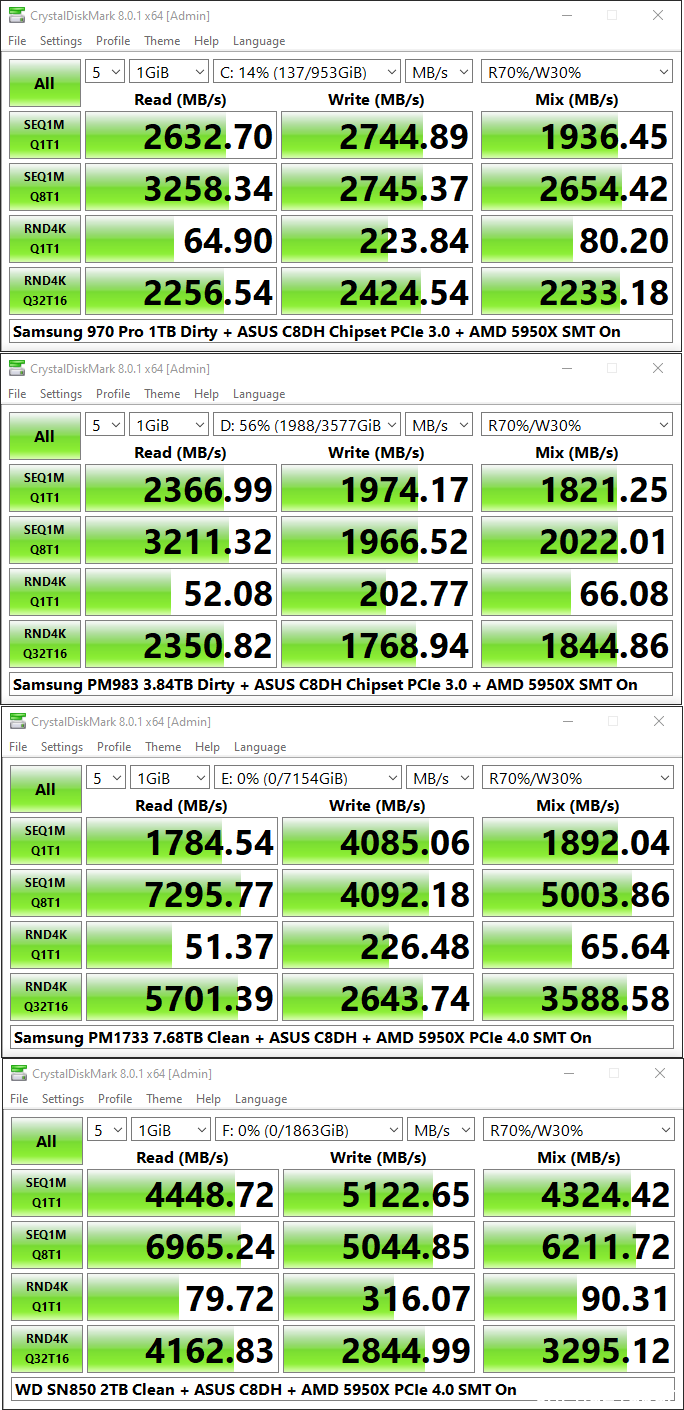Click the CrystalDiskMark icon in the Samsung 970 Pro window title bar
The width and height of the screenshot is (684, 1410).
point(16,16)
